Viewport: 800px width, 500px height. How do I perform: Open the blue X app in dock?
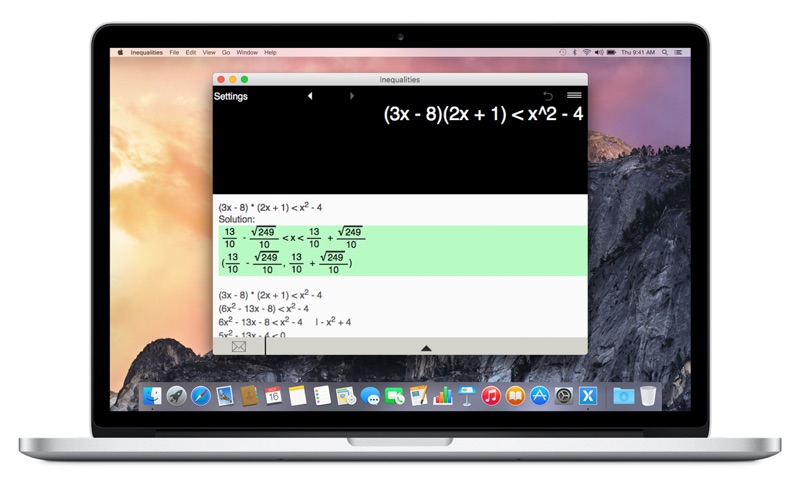(588, 396)
